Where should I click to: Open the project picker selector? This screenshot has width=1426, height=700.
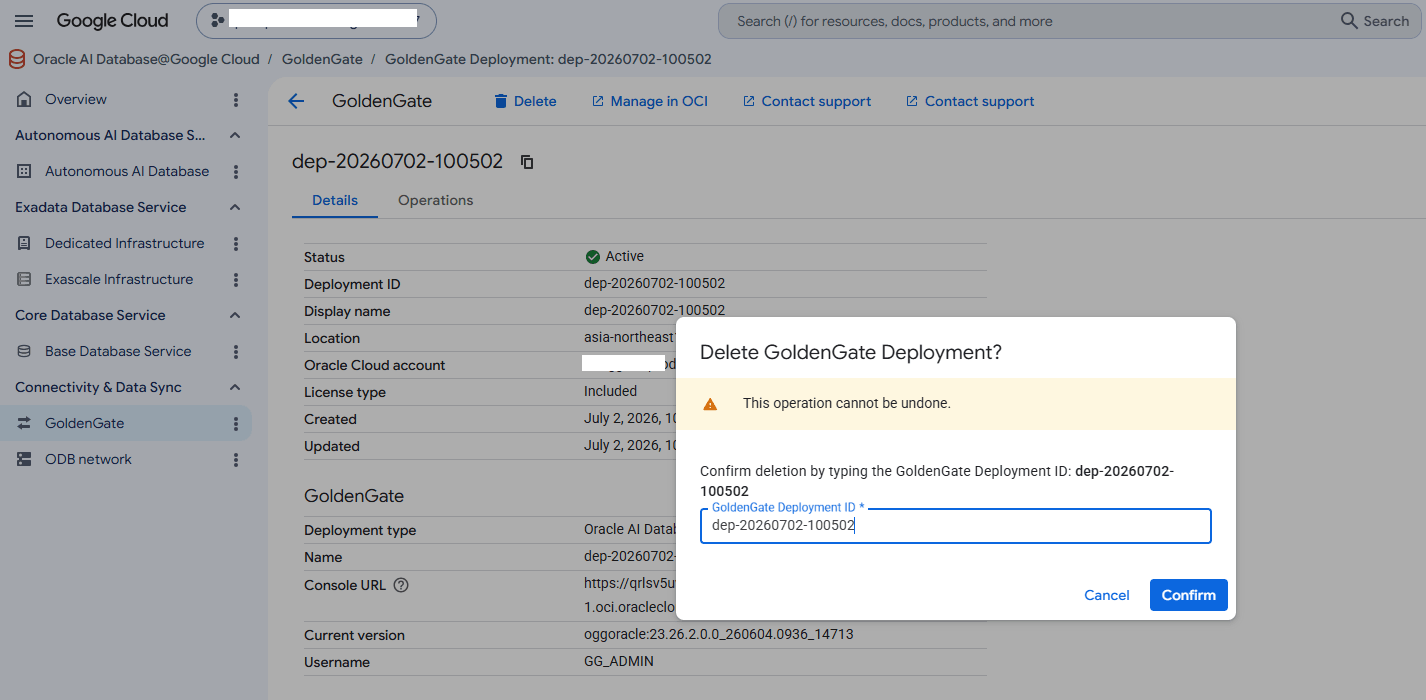(x=316, y=20)
